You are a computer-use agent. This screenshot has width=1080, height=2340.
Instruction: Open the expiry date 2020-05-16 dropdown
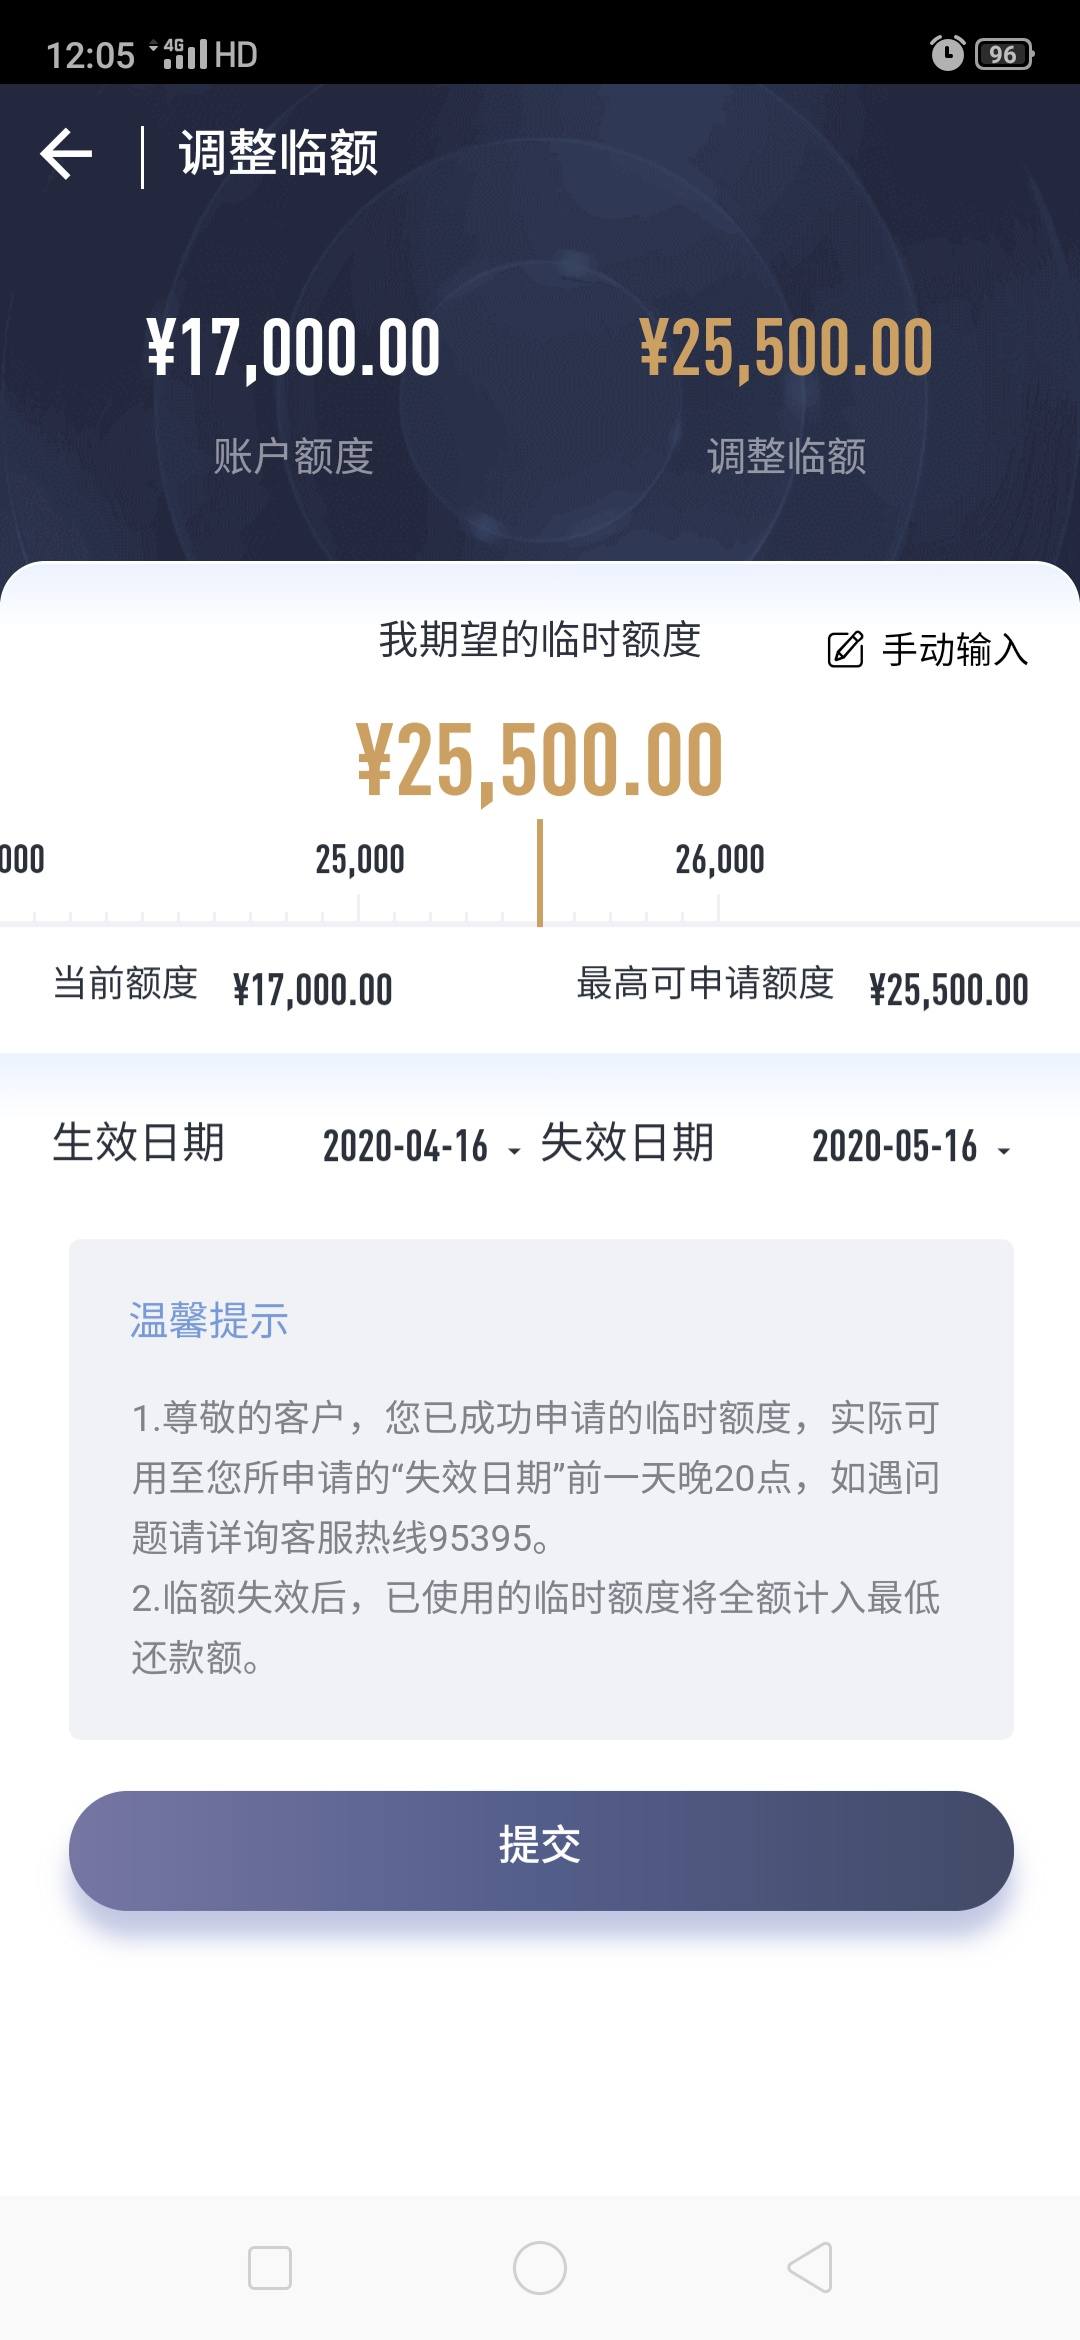910,1146
